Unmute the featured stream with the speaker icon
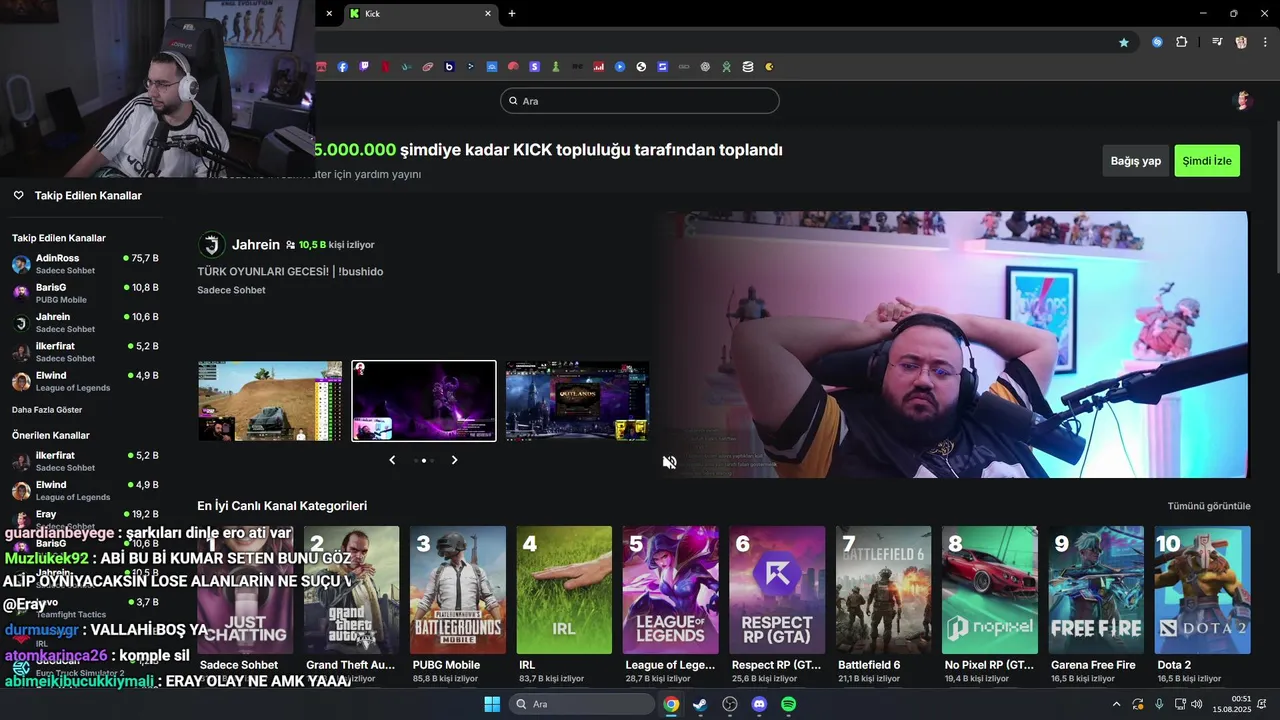This screenshot has height=720, width=1280. 670,462
